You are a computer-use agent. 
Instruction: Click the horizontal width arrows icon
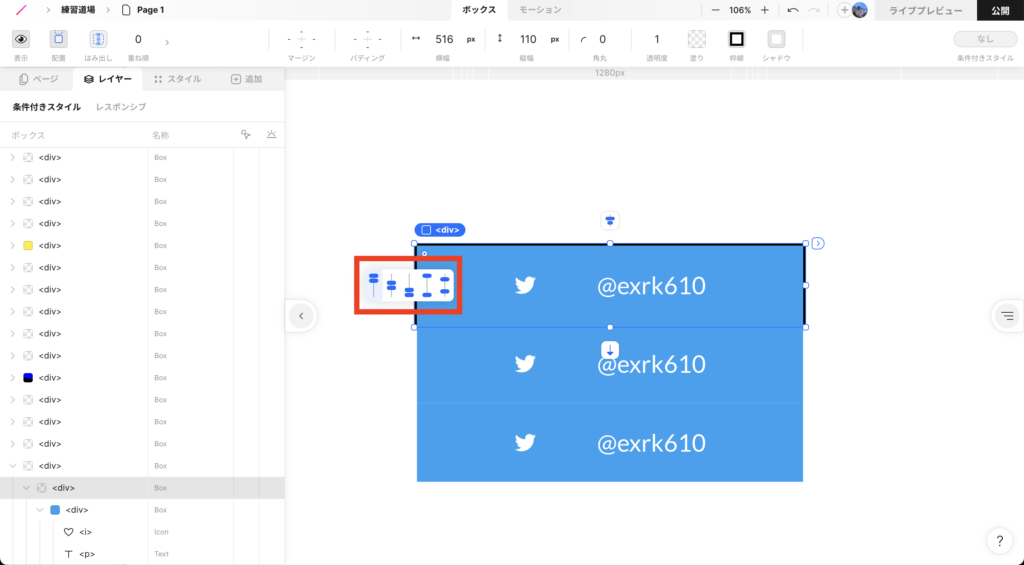point(415,39)
